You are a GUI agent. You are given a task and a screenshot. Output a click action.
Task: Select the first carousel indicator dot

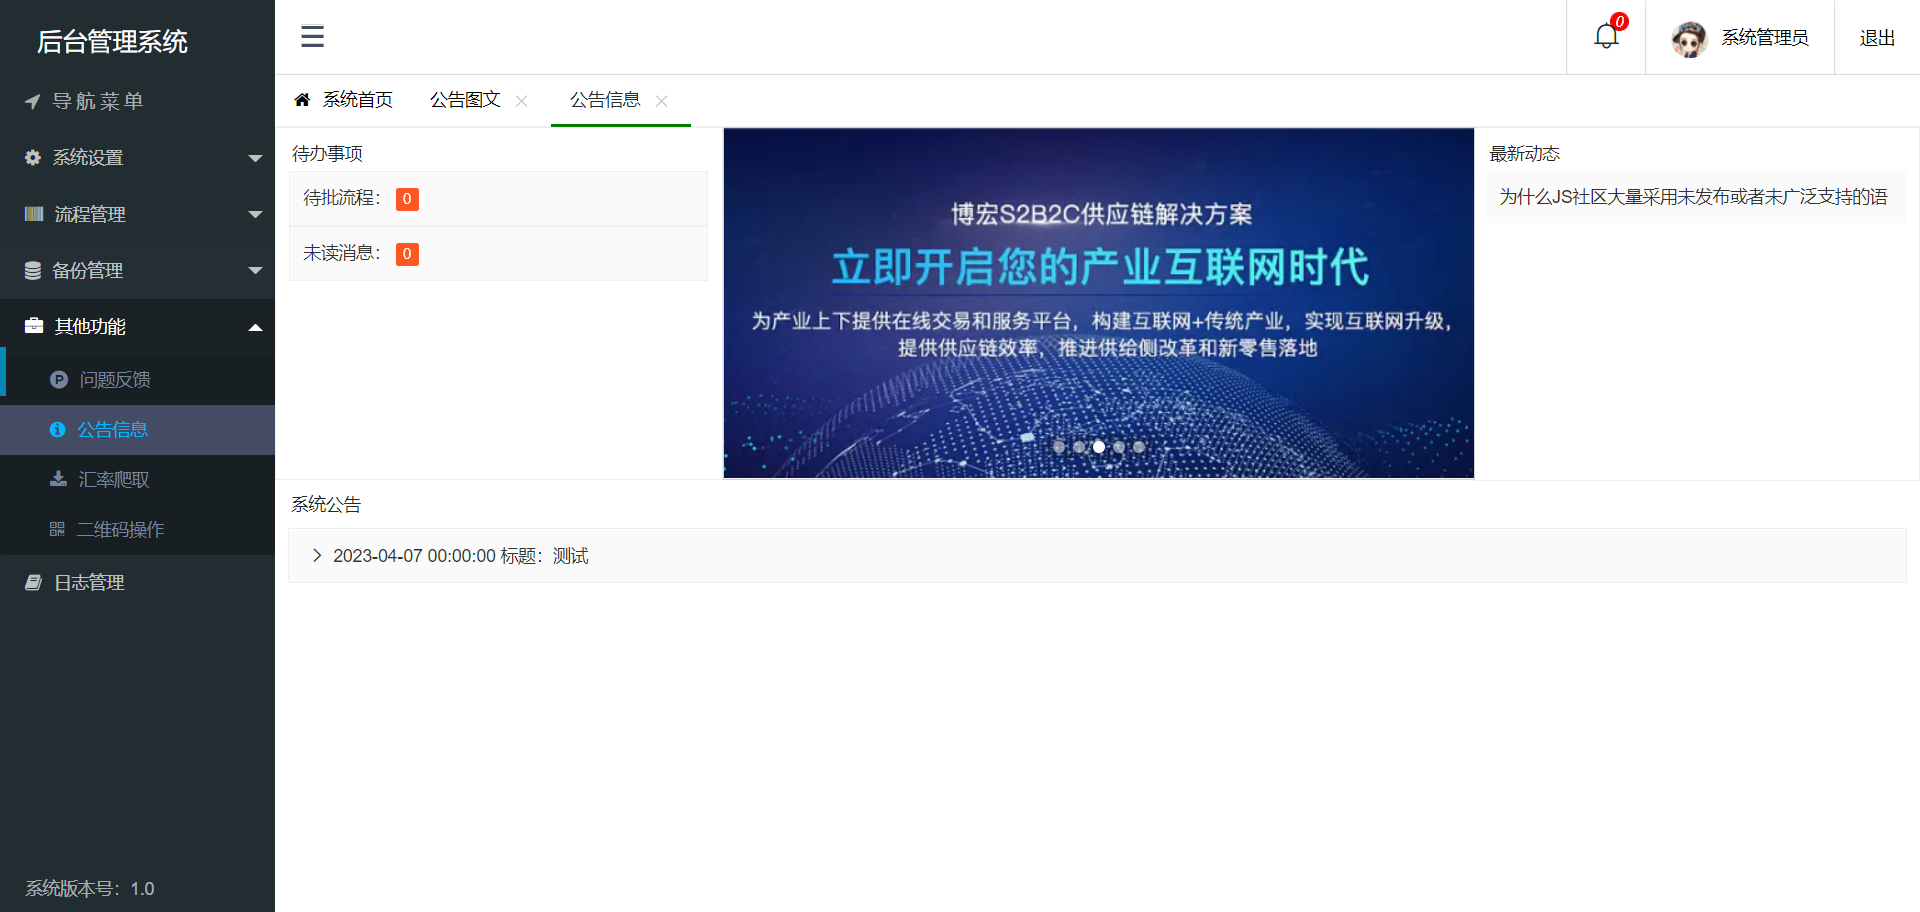click(1059, 447)
